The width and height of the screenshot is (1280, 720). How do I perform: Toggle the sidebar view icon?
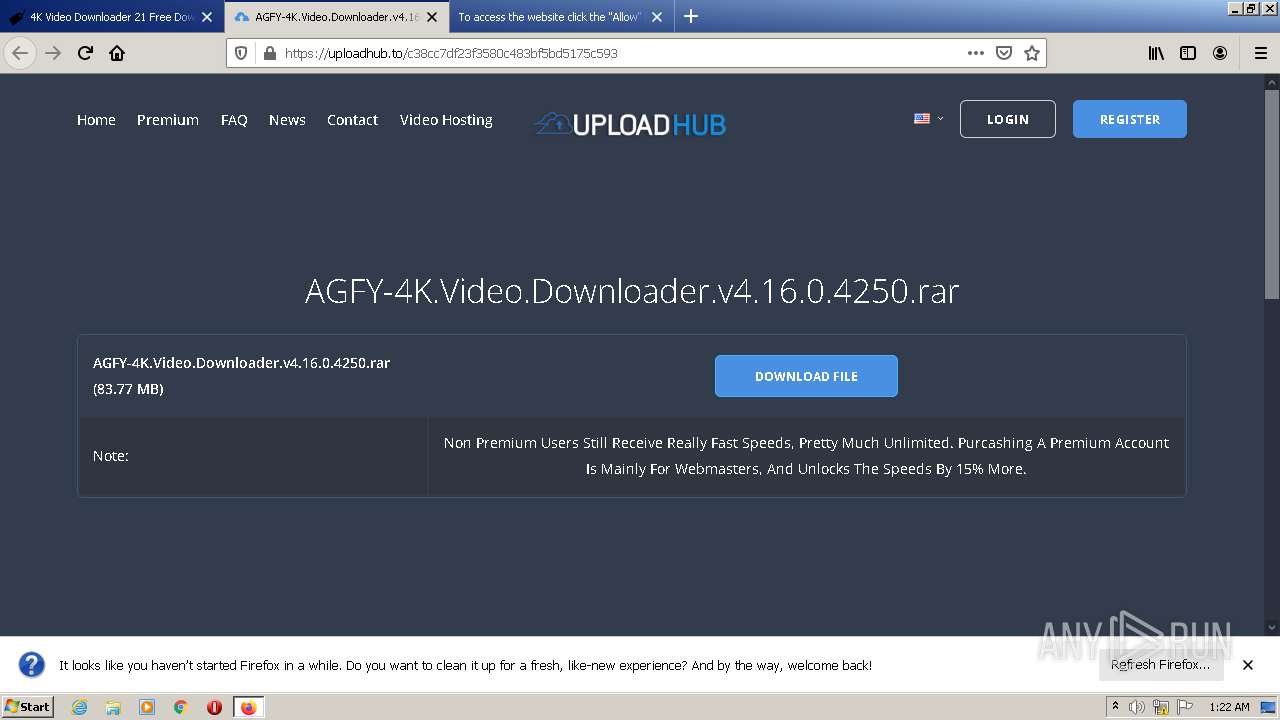click(x=1188, y=53)
